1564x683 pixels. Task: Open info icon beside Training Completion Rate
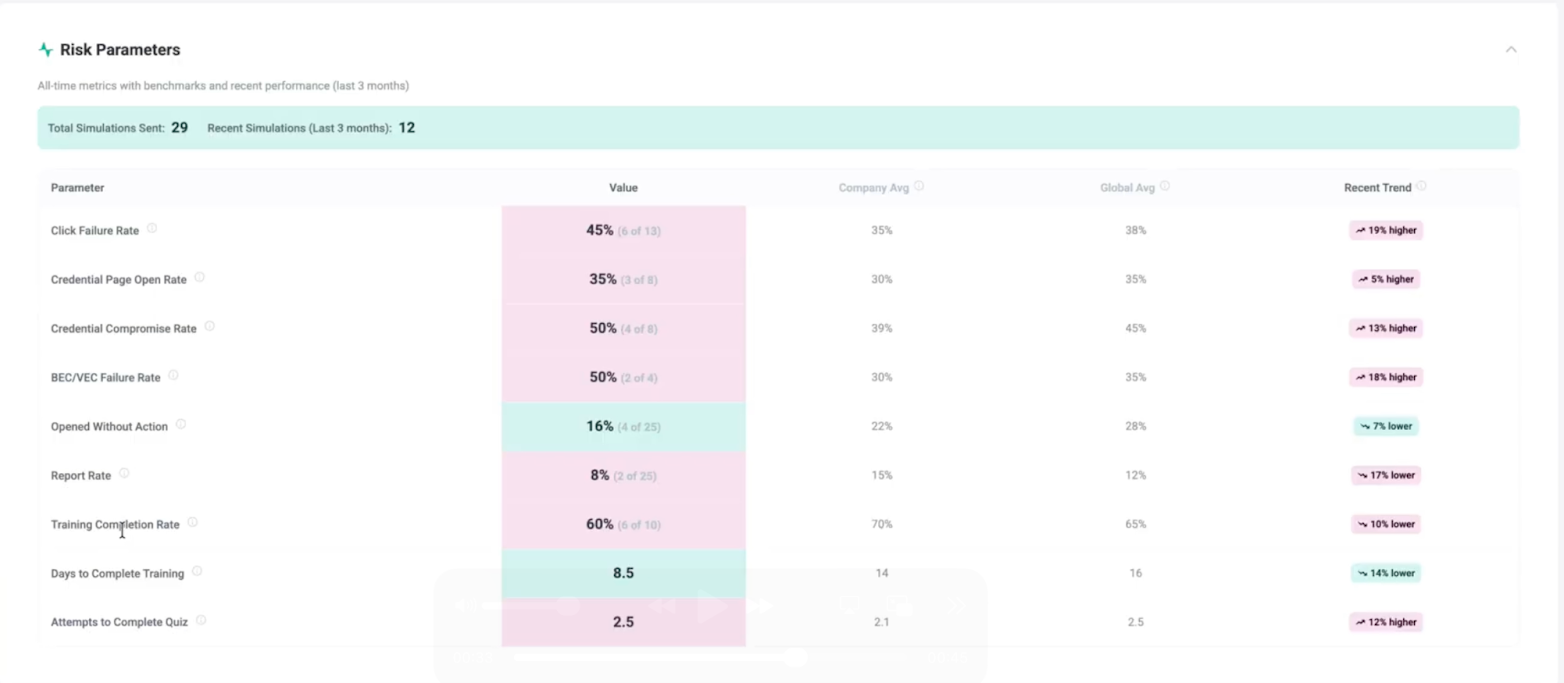coord(192,522)
